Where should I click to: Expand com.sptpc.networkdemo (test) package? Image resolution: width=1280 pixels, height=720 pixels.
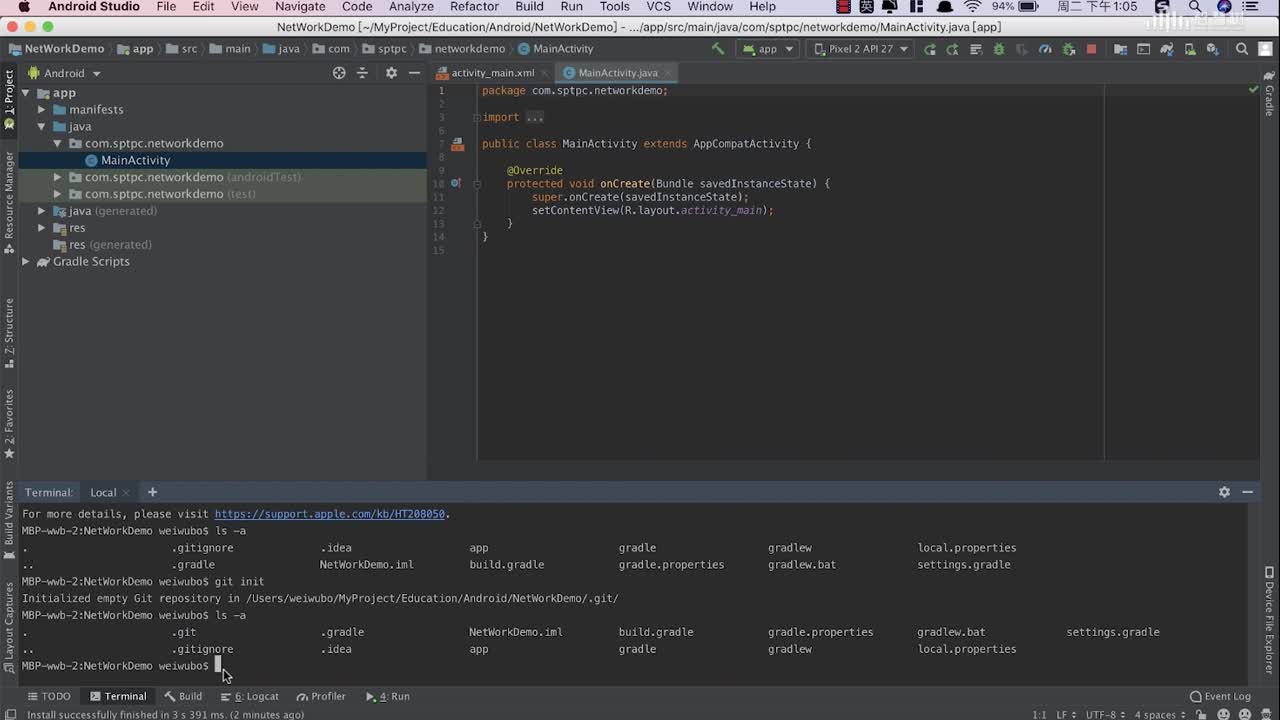pos(58,194)
